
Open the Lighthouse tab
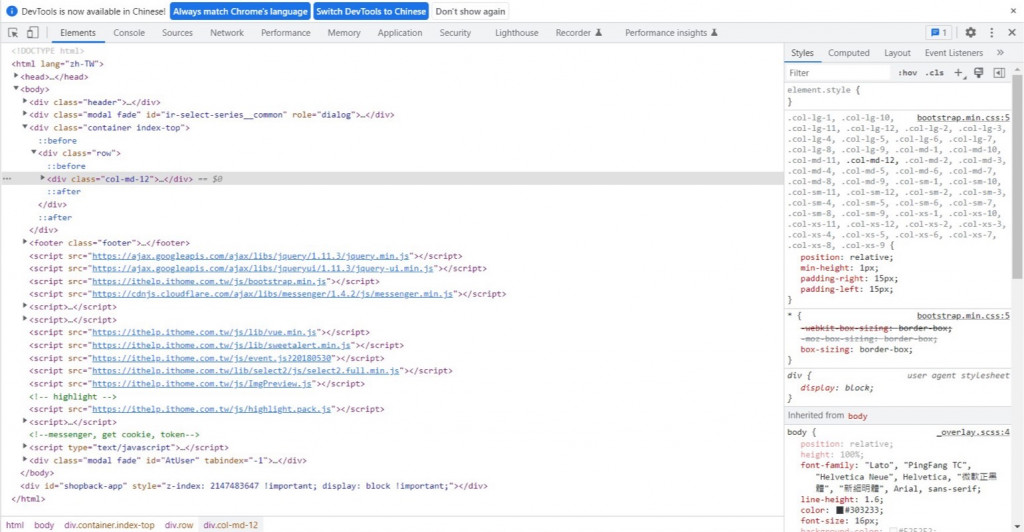point(517,33)
